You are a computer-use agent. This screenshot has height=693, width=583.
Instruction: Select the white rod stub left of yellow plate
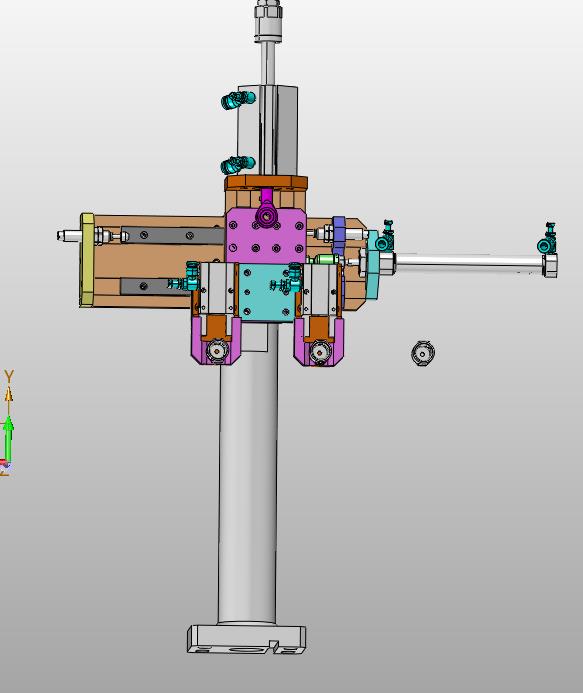click(69, 235)
